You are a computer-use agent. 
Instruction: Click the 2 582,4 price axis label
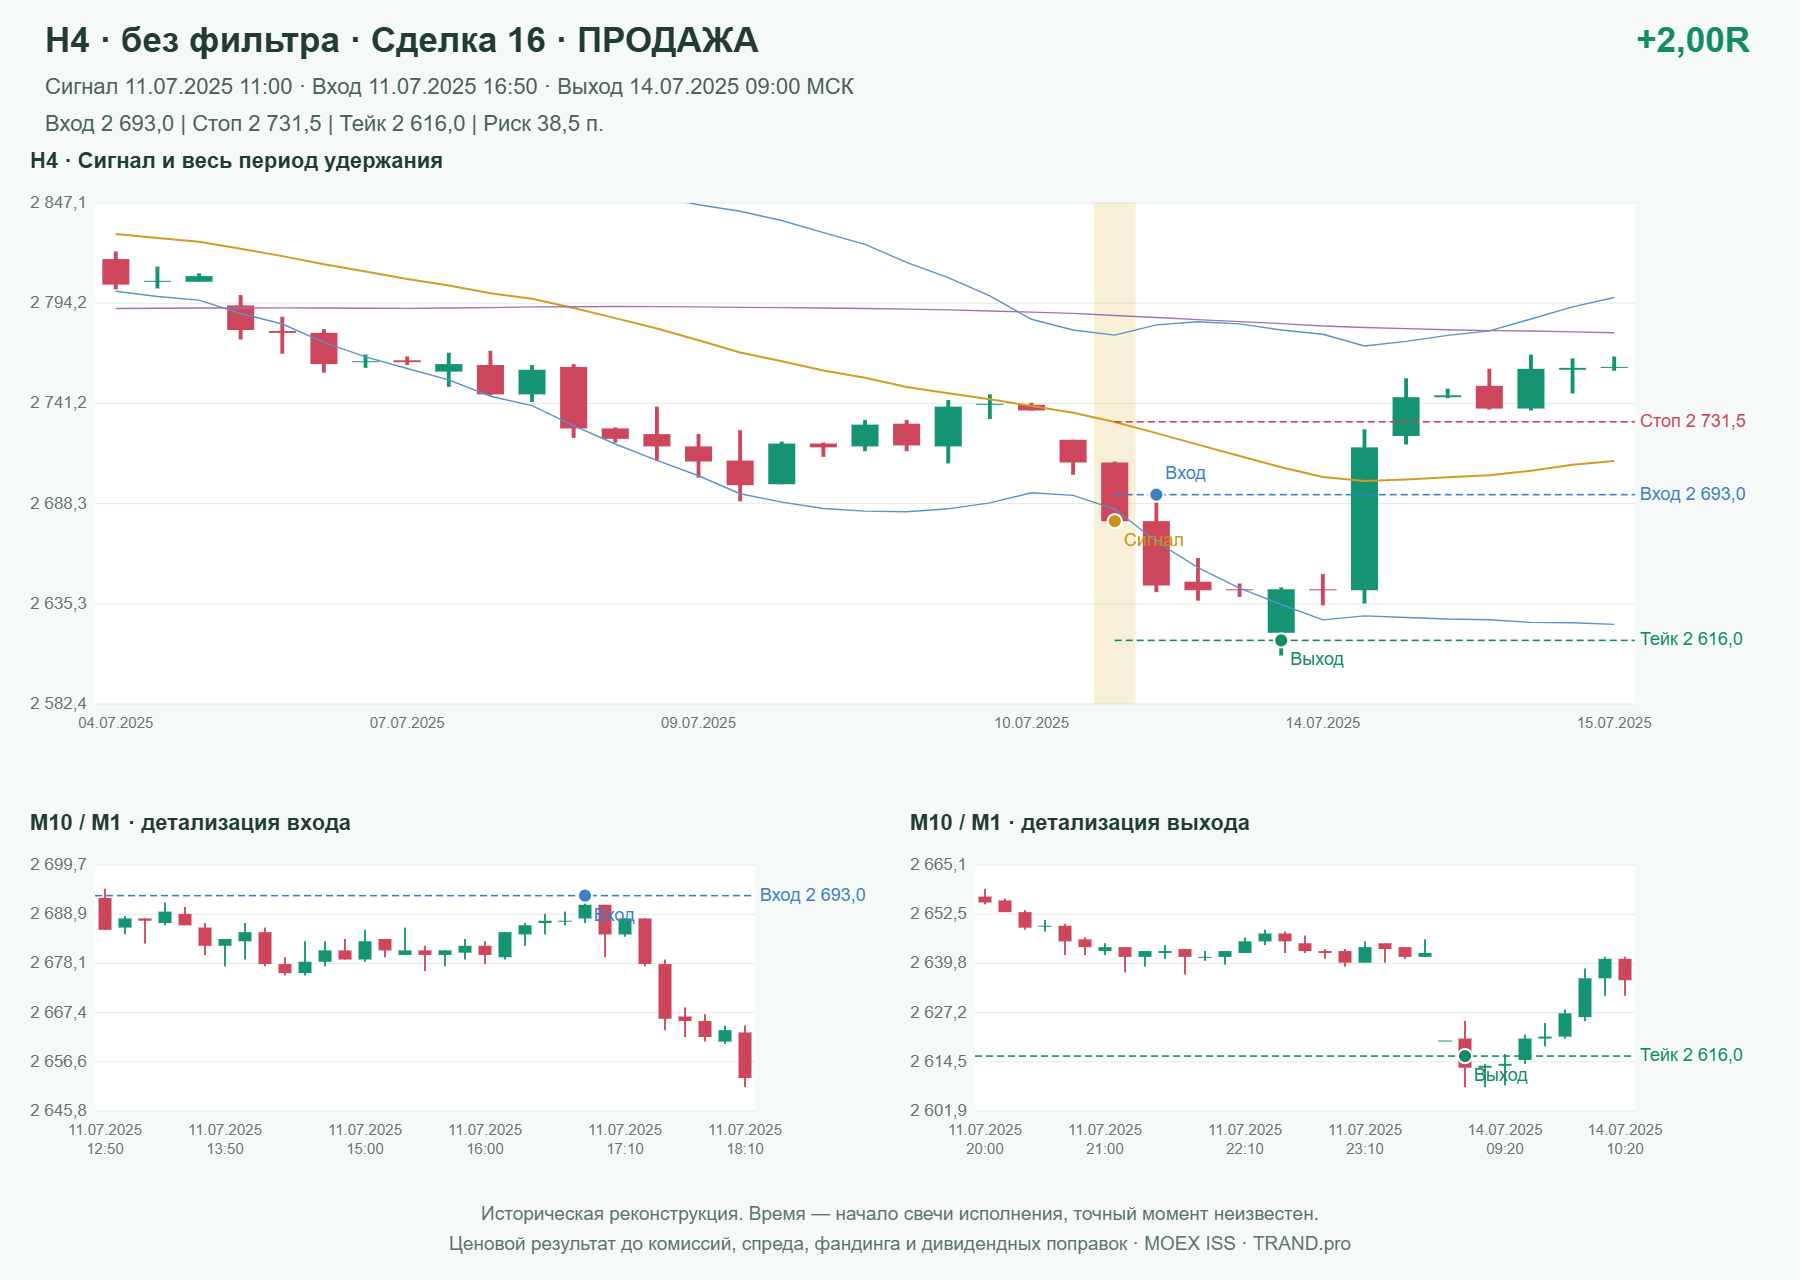tap(58, 704)
